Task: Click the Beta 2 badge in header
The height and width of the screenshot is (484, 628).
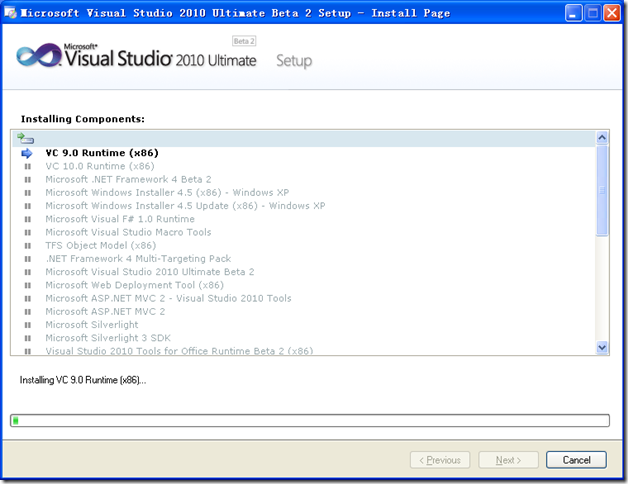Action: pyautogui.click(x=244, y=41)
